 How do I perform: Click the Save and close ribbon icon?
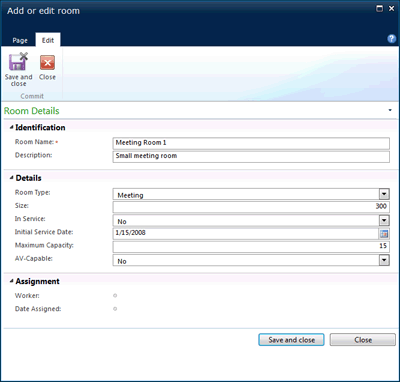(x=18, y=61)
